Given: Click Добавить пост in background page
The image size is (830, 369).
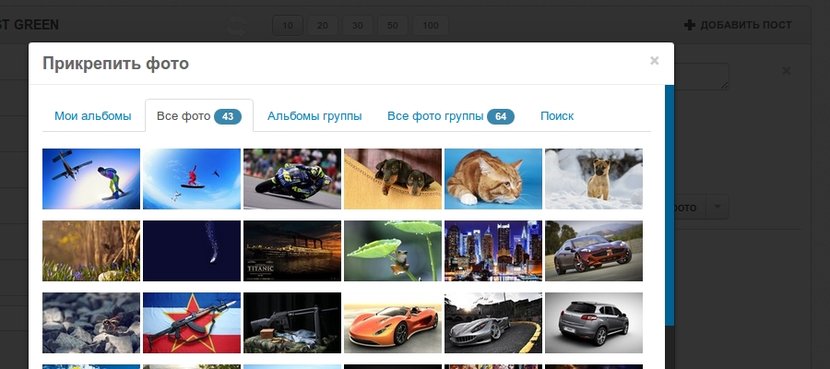Looking at the screenshot, I should click(738, 25).
